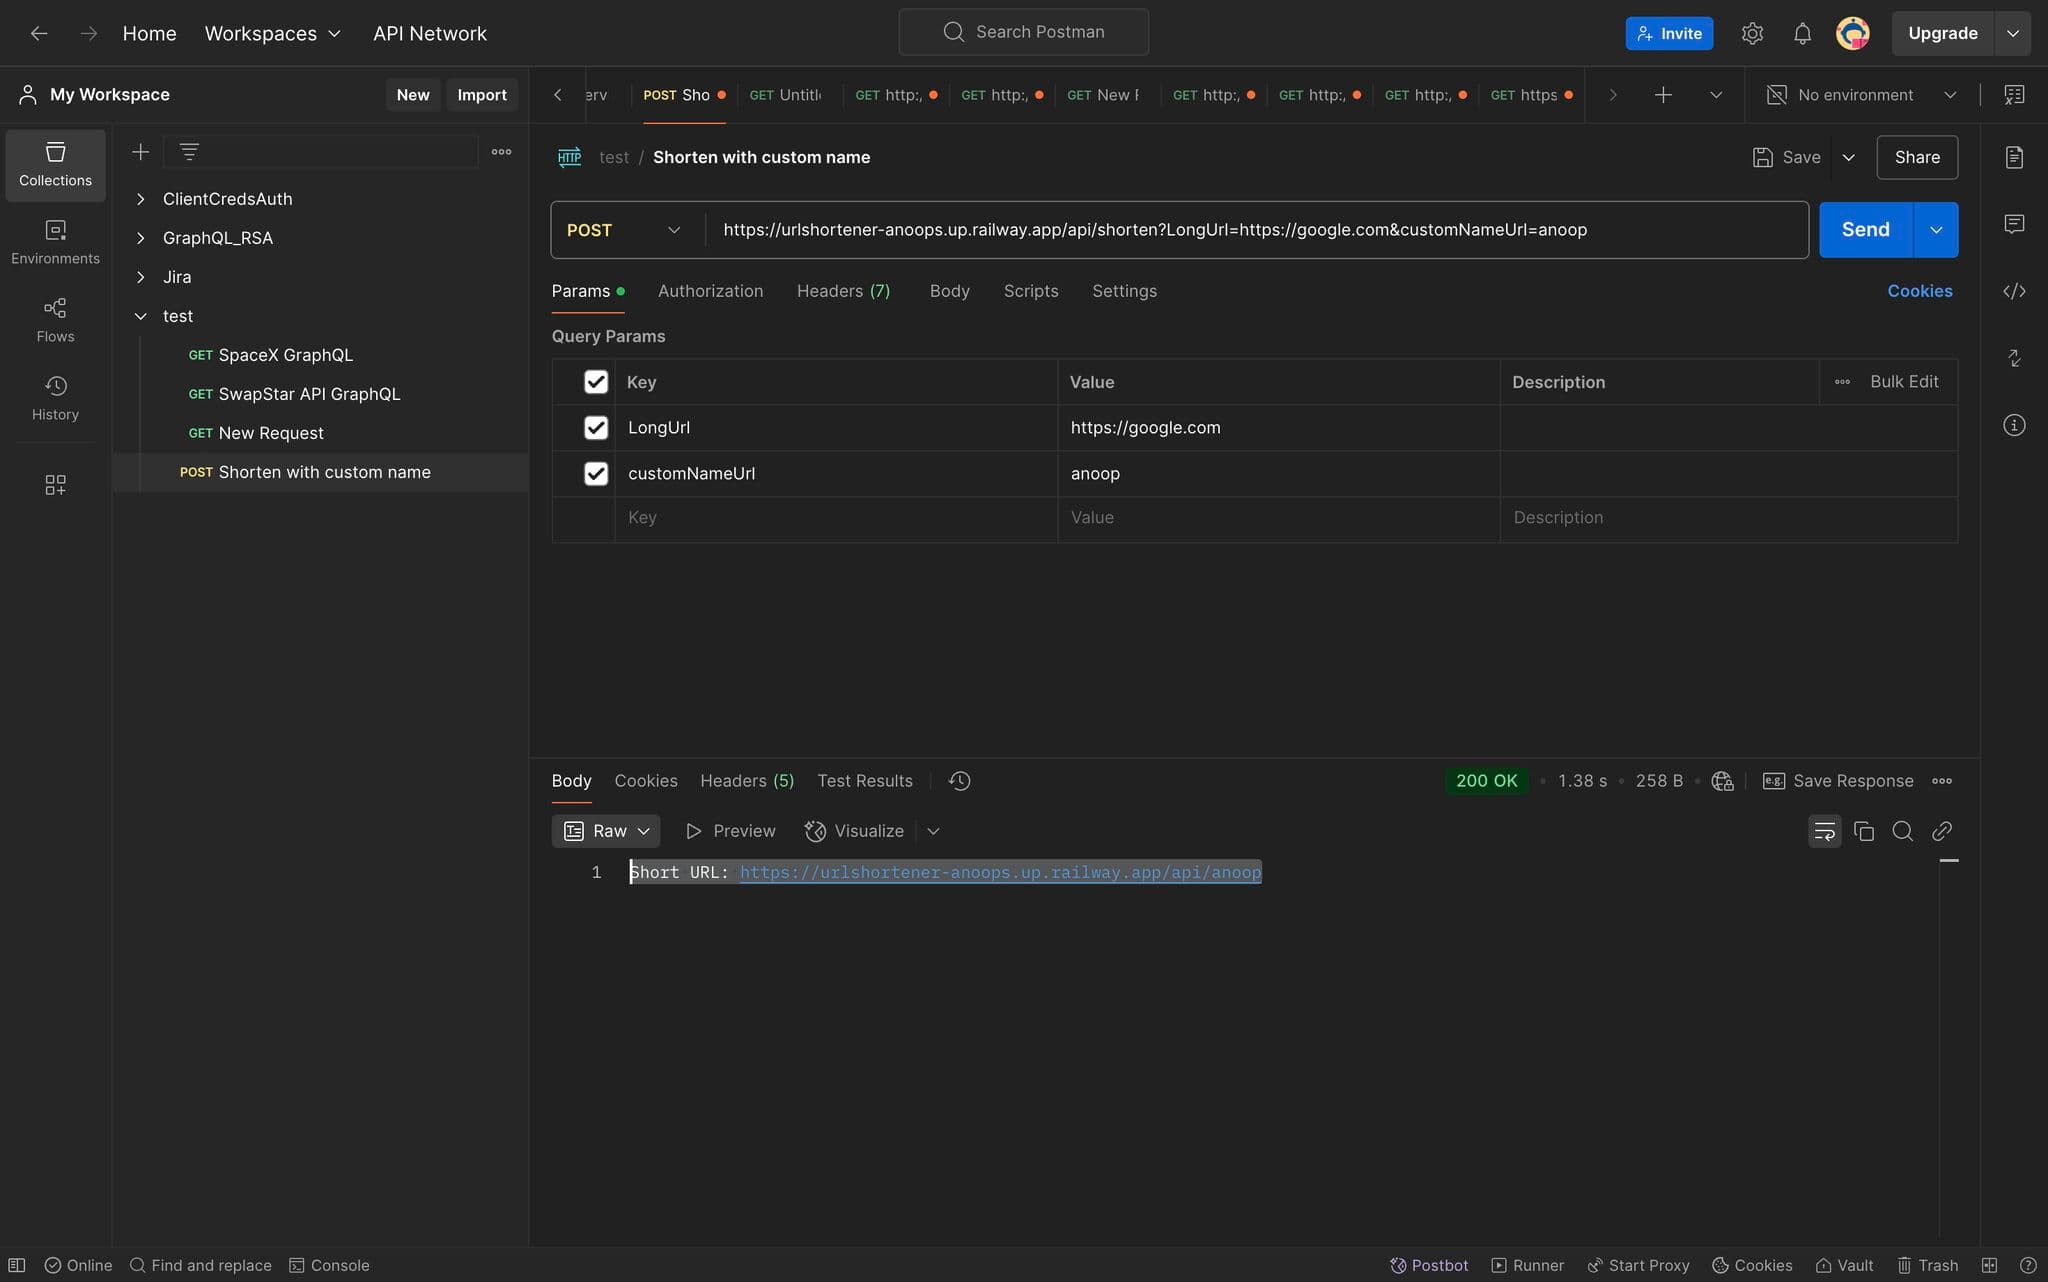Copy the response body to clipboard
Image resolution: width=2048 pixels, height=1282 pixels.
tap(1863, 831)
